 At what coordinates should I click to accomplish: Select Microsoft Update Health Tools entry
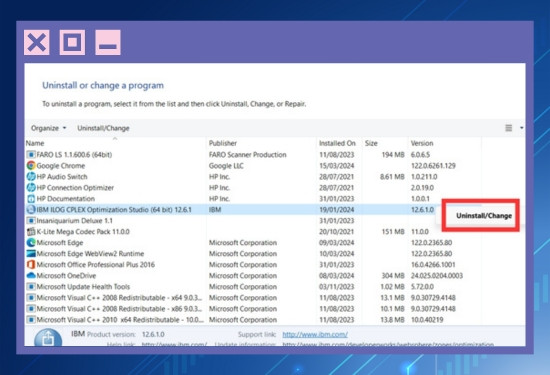pyautogui.click(x=83, y=287)
